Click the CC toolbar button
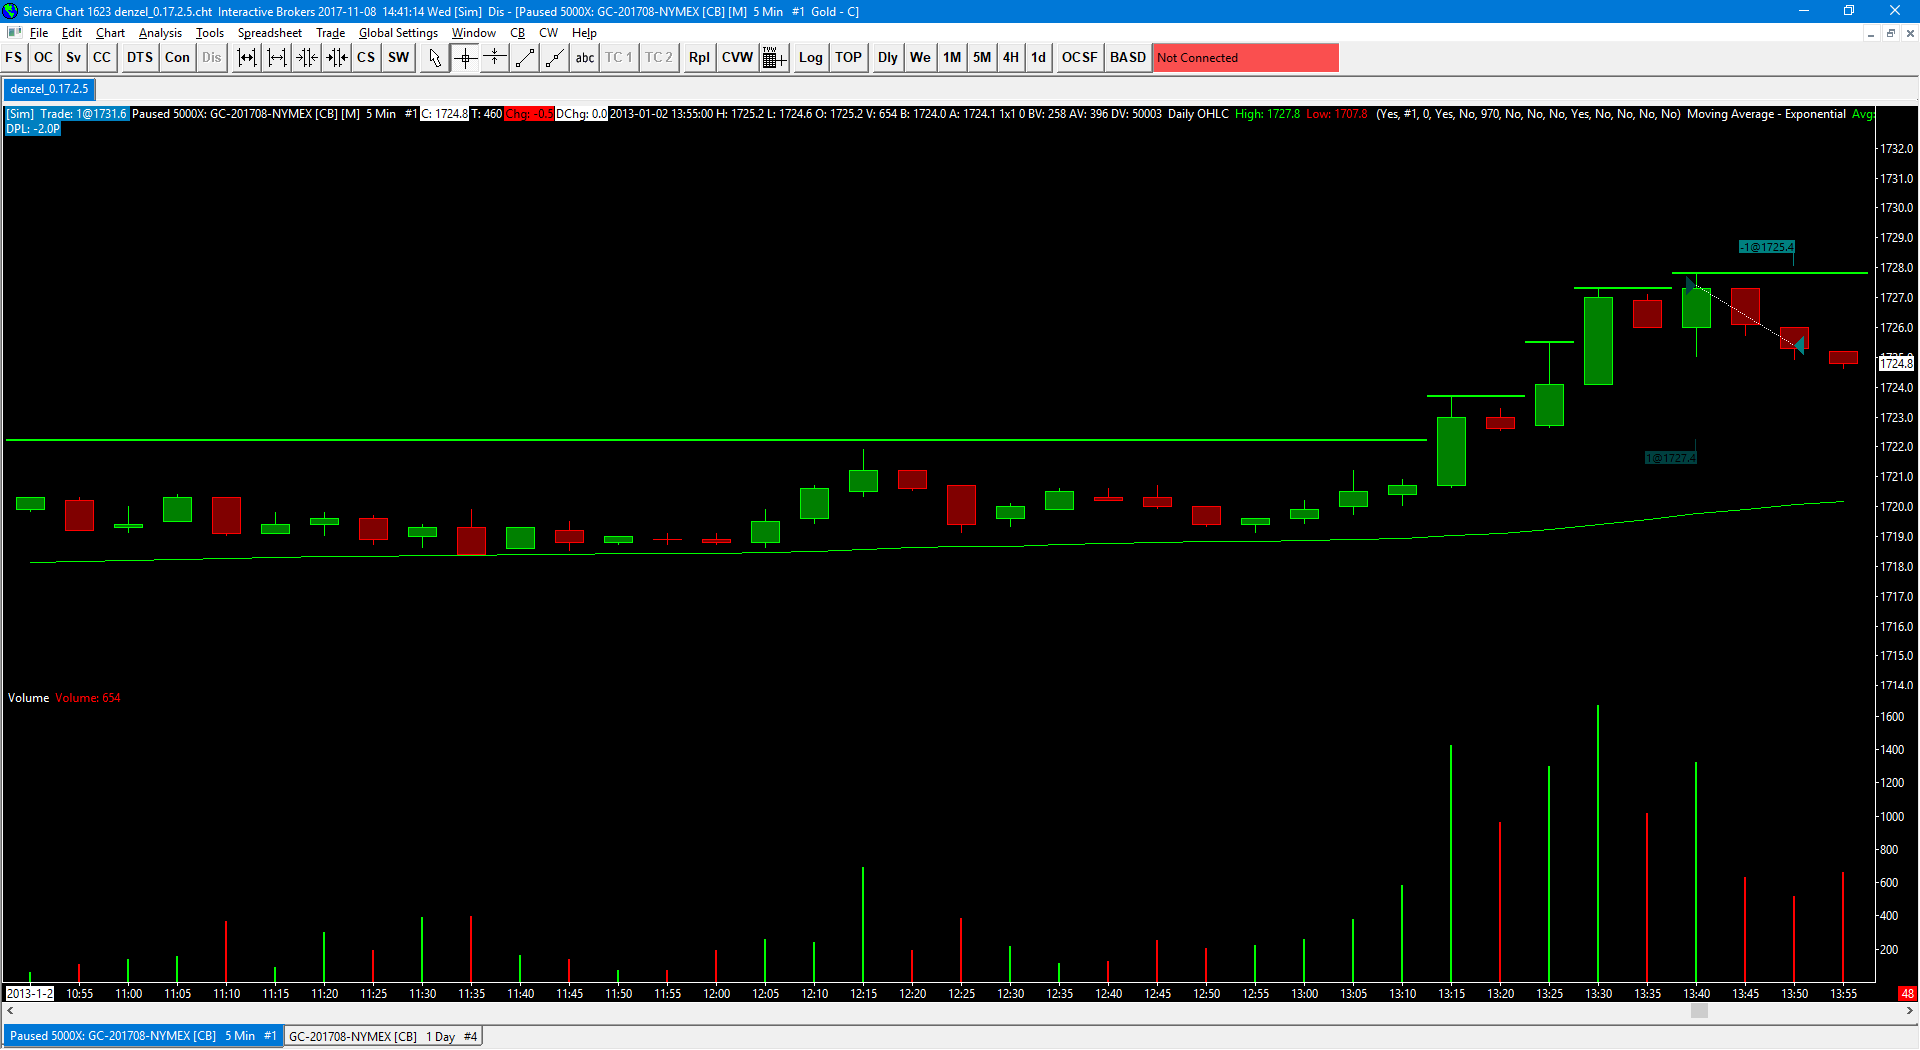Image resolution: width=1920 pixels, height=1050 pixels. coord(102,58)
